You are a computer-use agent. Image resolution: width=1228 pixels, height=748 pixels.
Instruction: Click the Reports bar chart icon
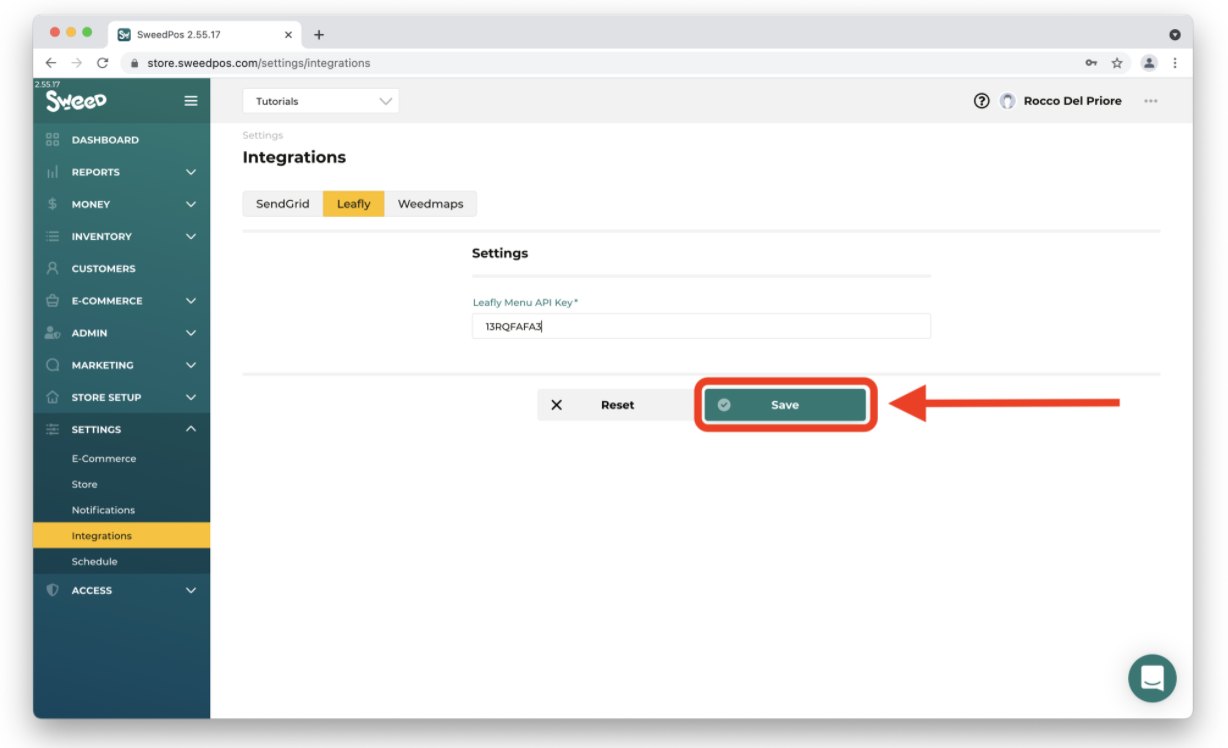coord(53,172)
